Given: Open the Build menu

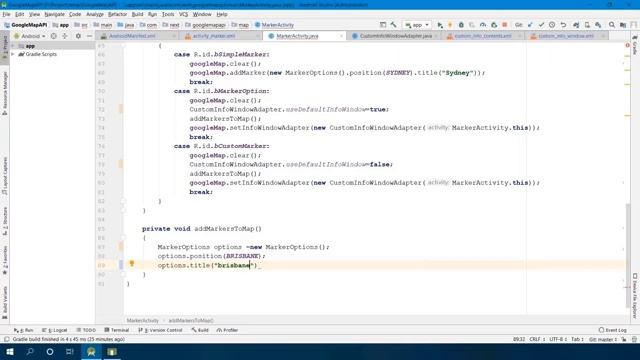Looking at the screenshot, I should click(x=138, y=14).
